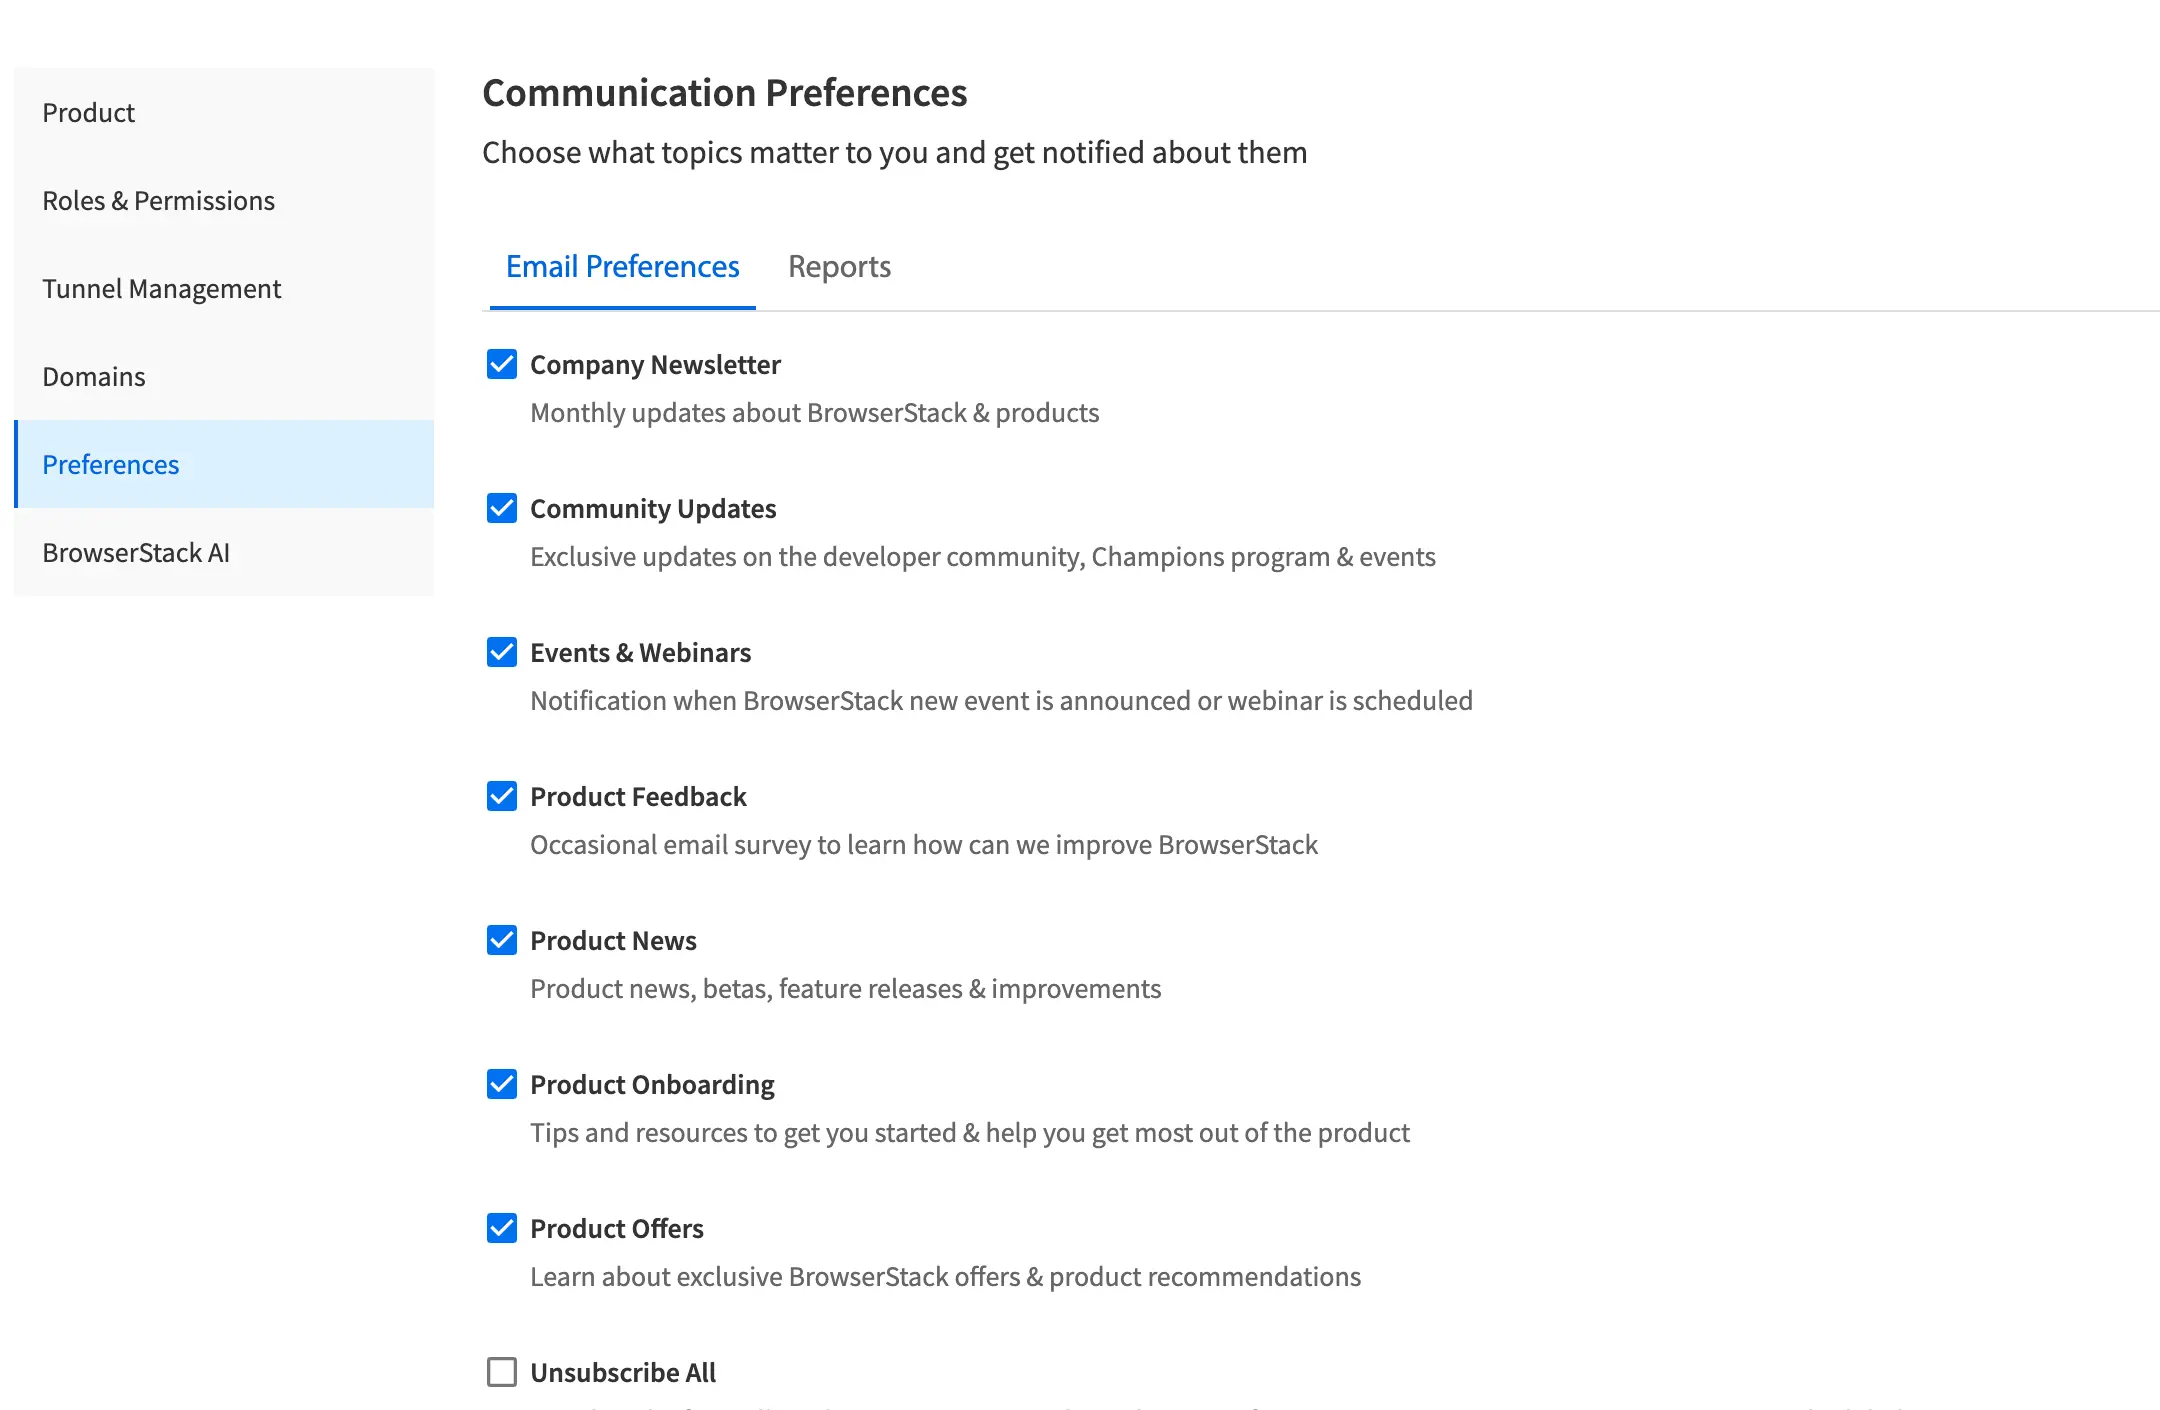The height and width of the screenshot is (1410, 2160).
Task: Click the Email Preferences tab
Action: point(622,266)
